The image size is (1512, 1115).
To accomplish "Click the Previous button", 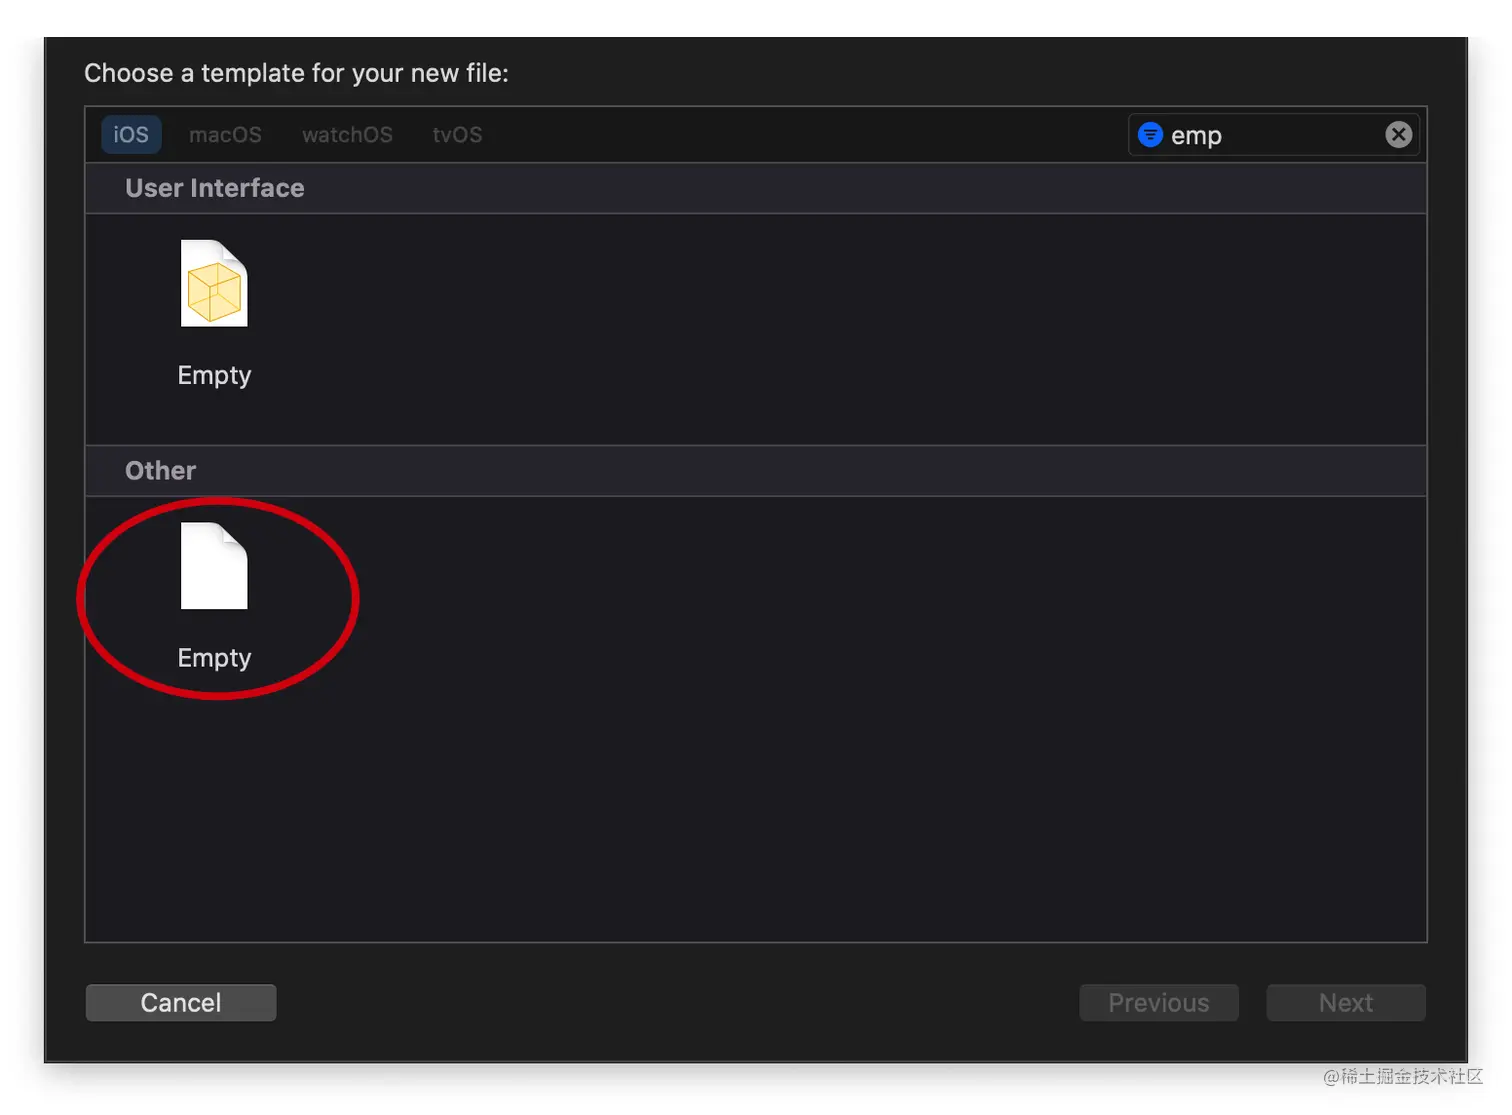I will tap(1159, 1003).
